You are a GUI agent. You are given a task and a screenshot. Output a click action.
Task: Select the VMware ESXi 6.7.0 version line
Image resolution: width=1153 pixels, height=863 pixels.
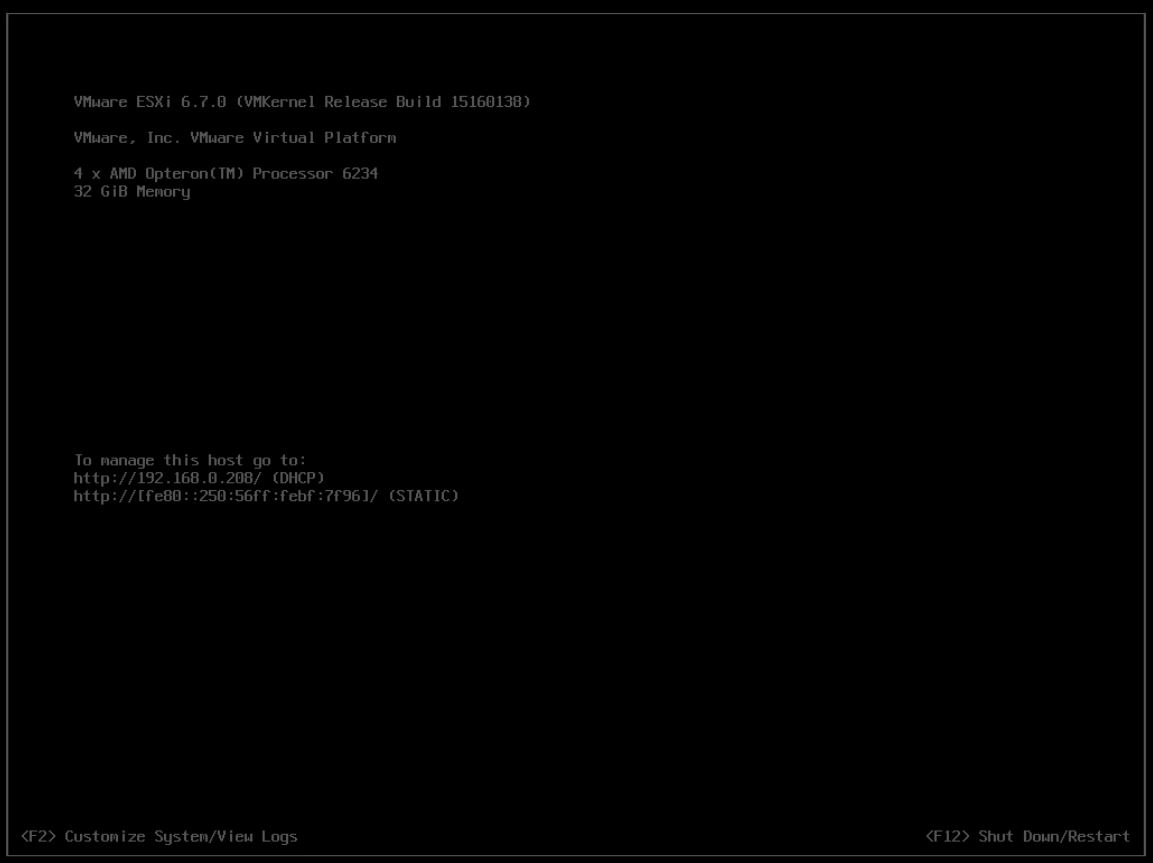302,101
